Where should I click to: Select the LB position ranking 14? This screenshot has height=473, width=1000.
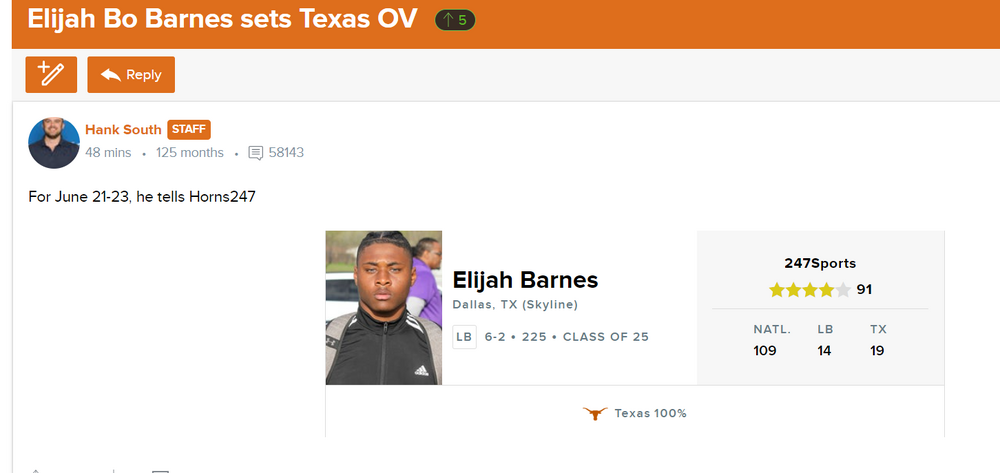click(x=824, y=350)
